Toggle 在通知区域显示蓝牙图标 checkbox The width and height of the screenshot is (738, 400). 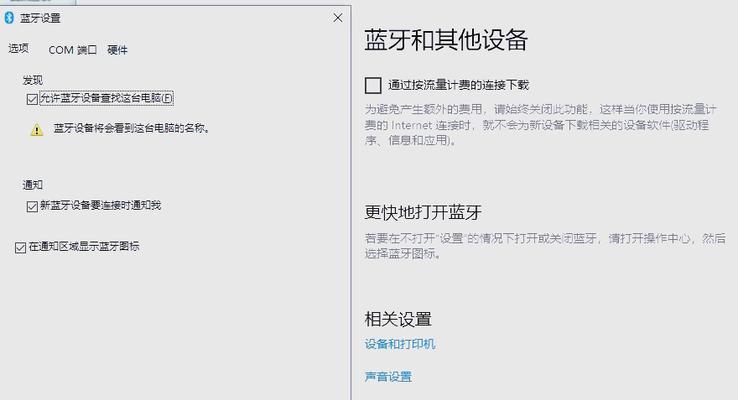[20, 248]
